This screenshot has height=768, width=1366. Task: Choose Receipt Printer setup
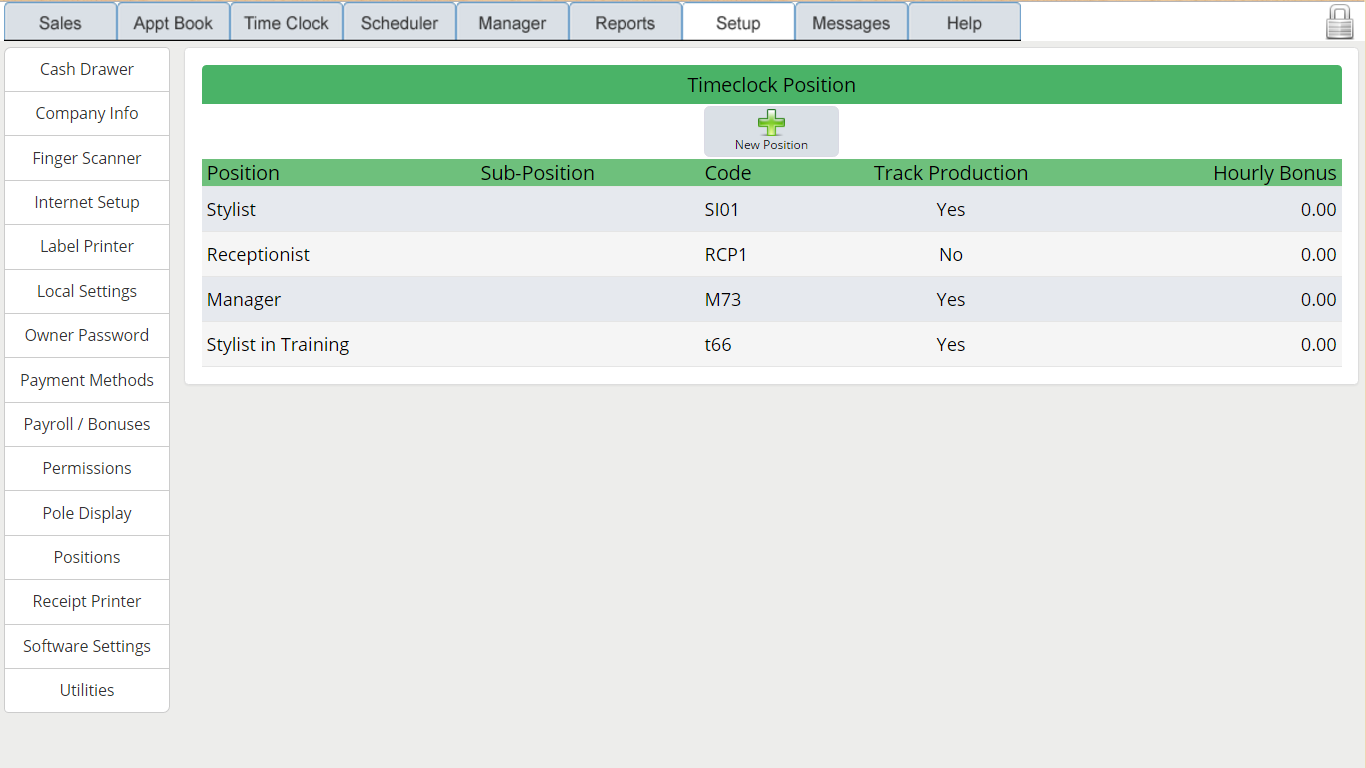pos(87,601)
